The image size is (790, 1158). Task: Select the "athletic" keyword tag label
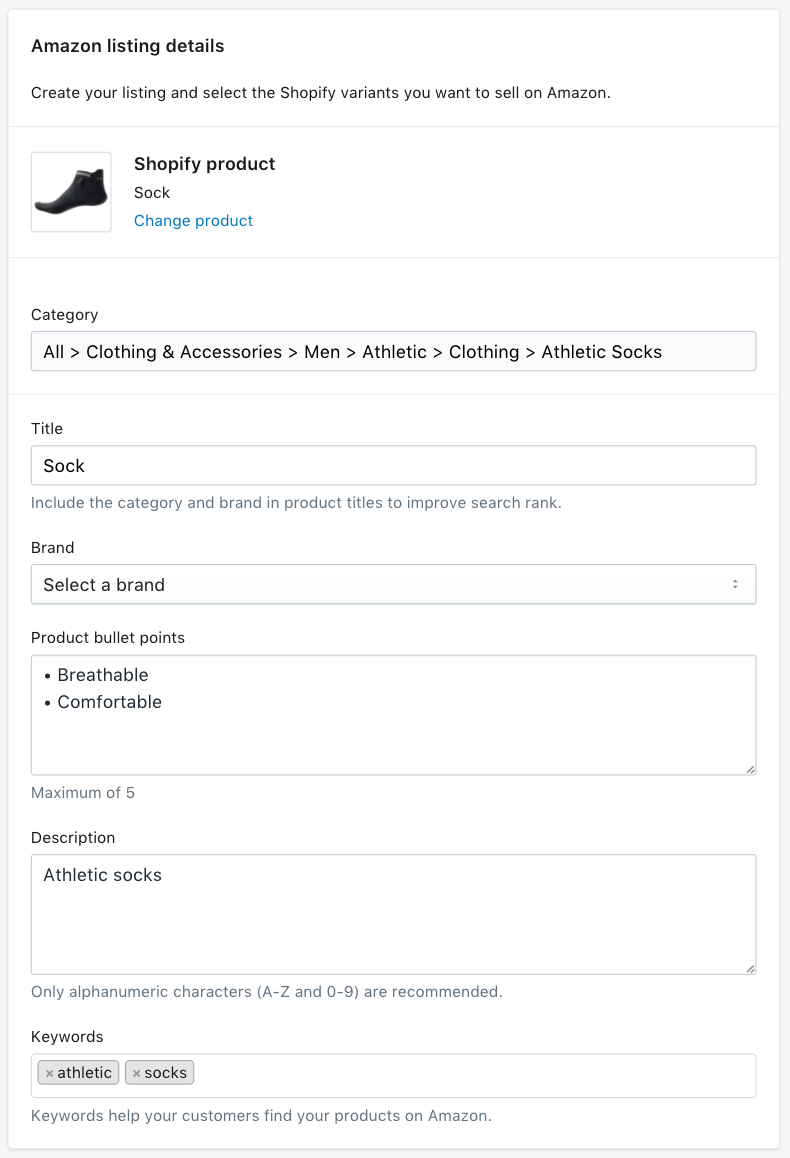(x=84, y=1073)
